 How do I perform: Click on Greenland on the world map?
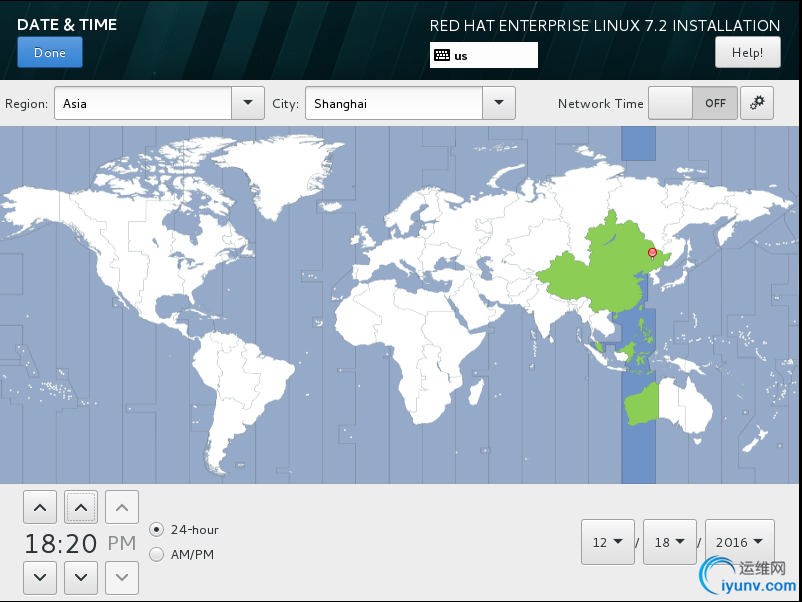pos(280,171)
